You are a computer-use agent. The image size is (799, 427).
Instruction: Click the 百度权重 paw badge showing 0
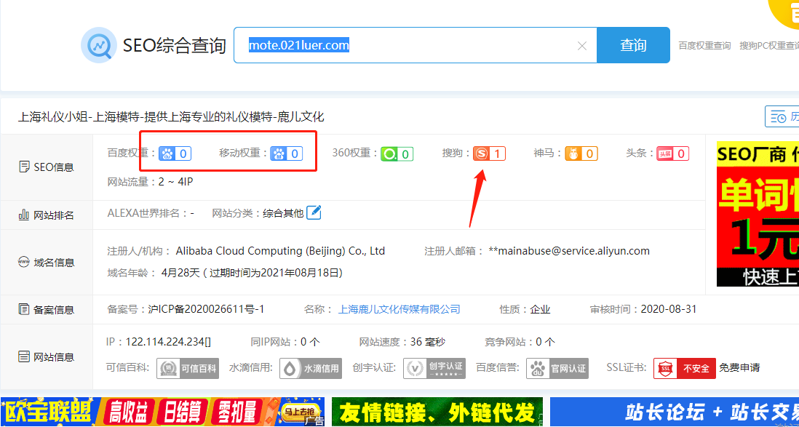pyautogui.click(x=175, y=153)
